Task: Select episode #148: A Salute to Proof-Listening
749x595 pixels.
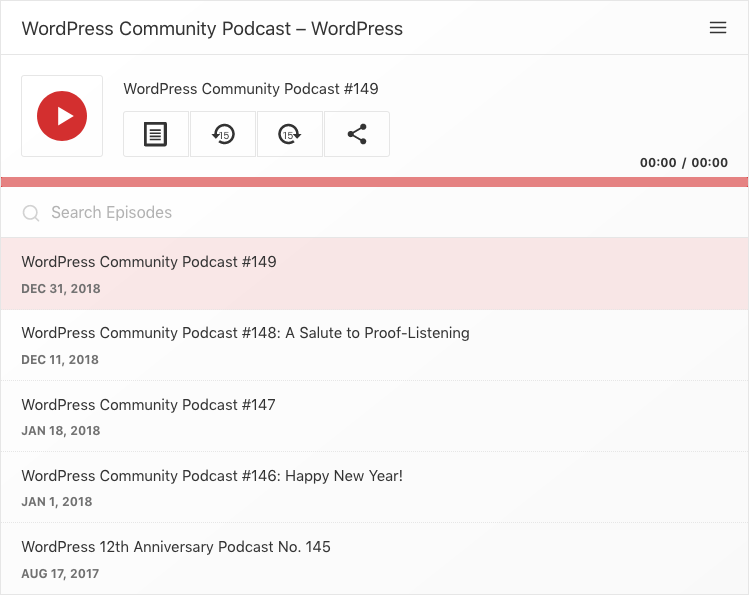Action: [x=374, y=345]
